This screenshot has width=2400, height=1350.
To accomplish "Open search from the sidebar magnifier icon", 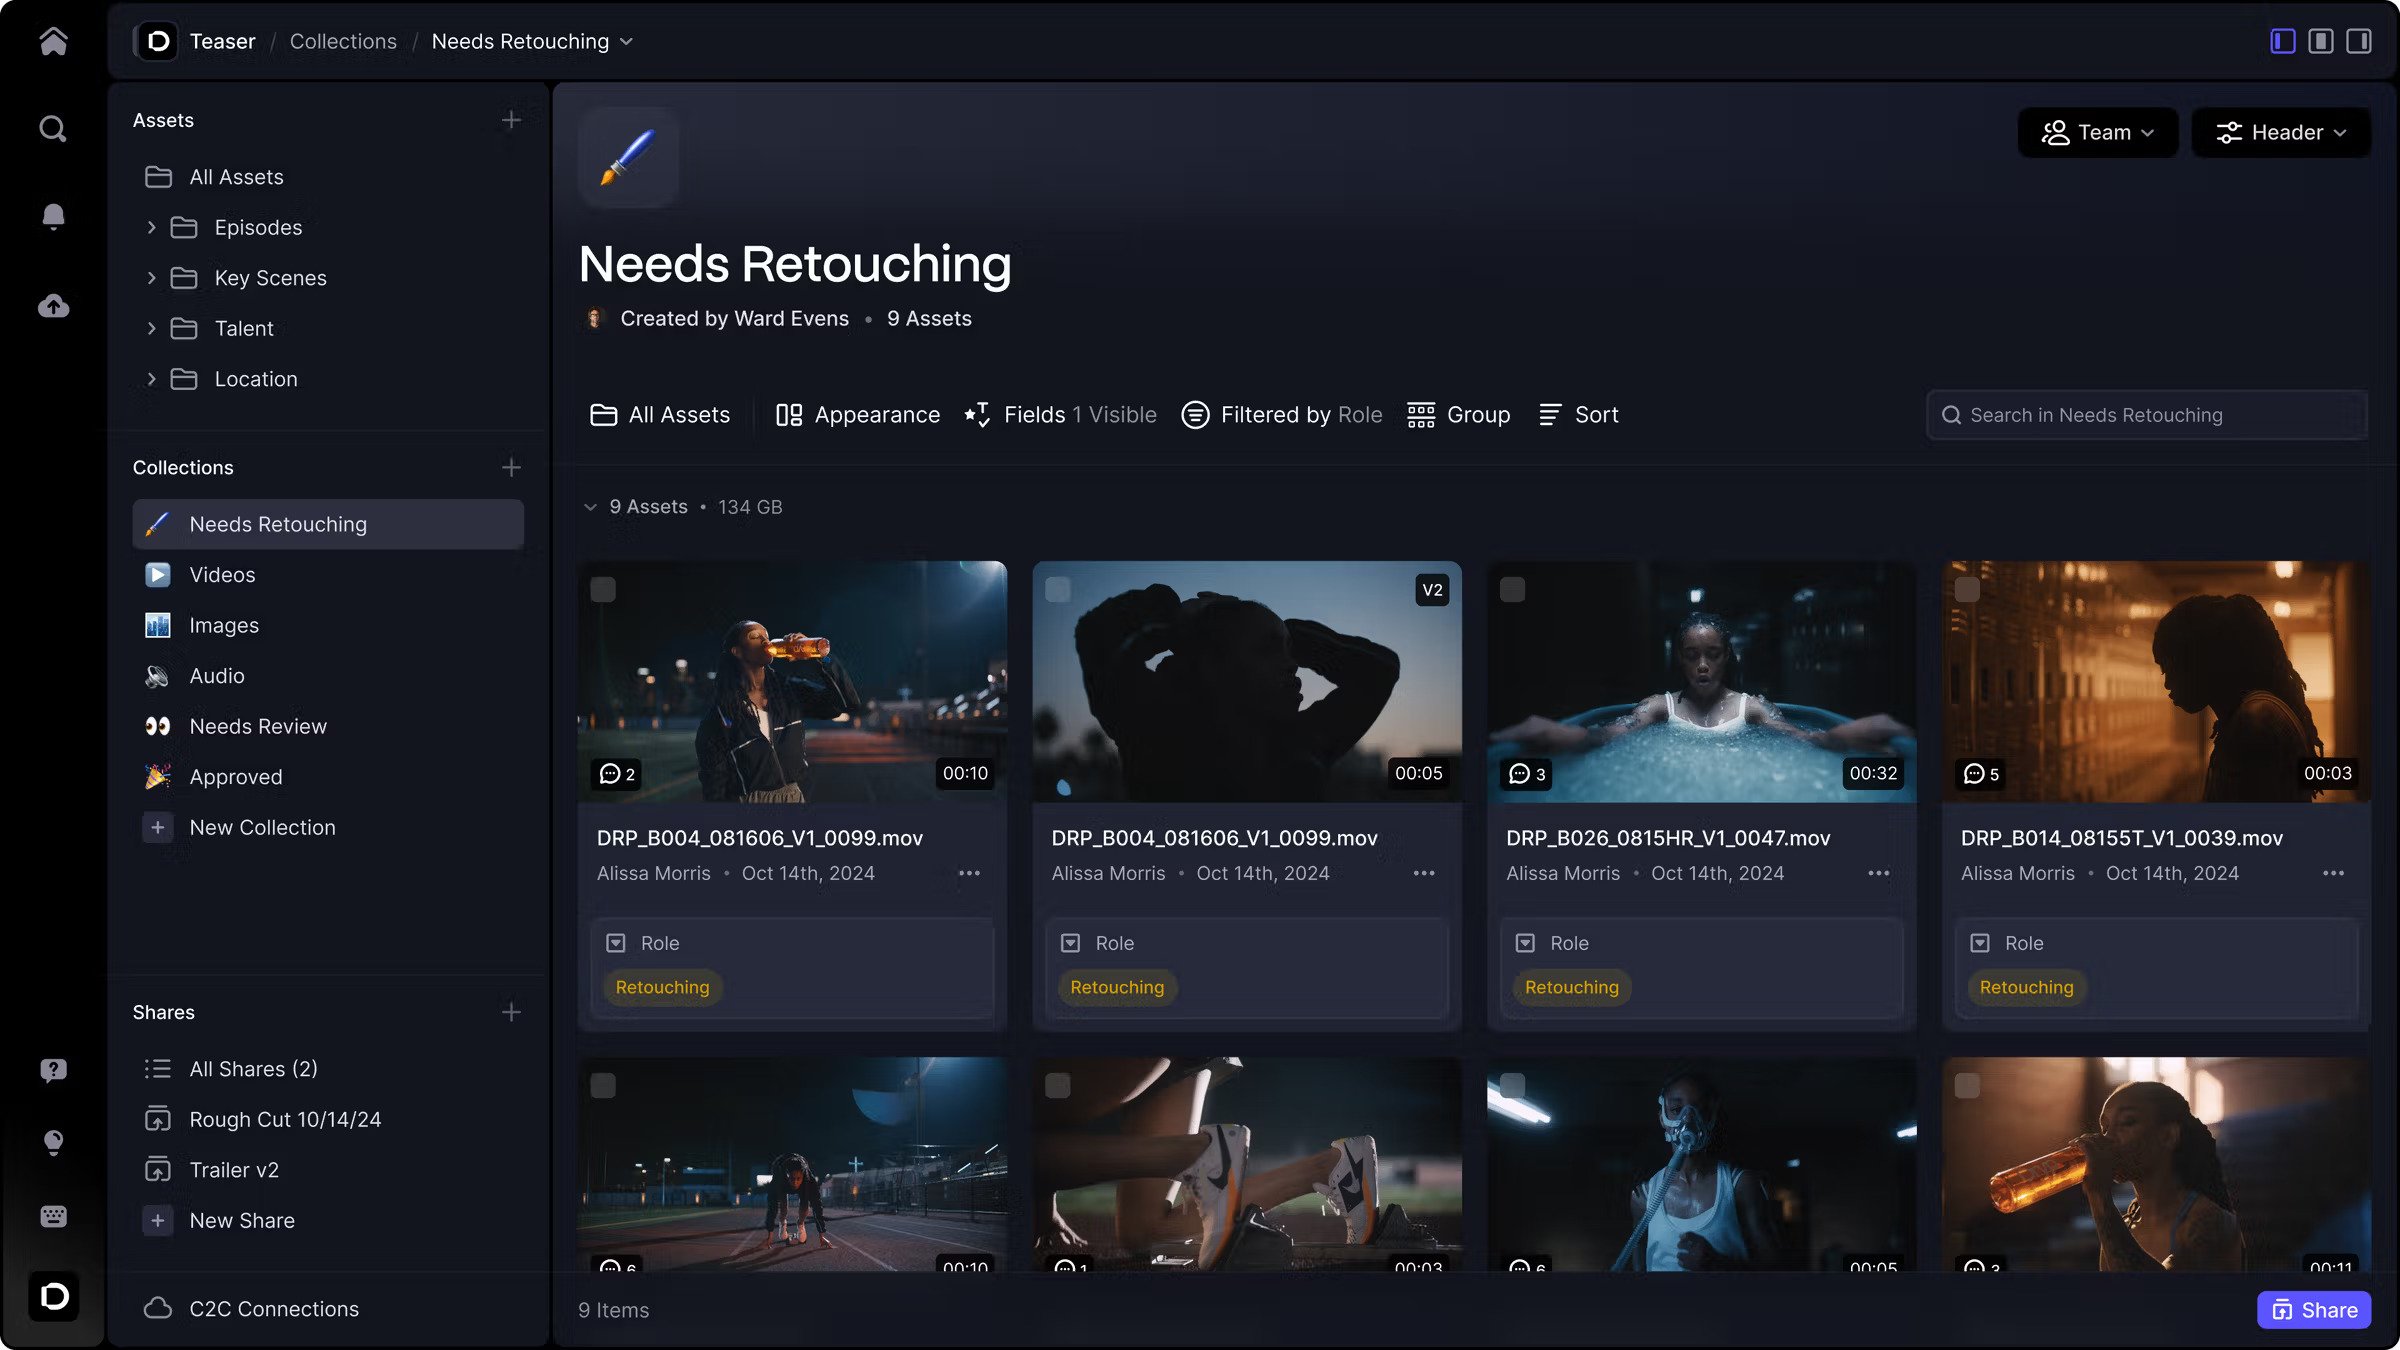I will coord(53,129).
